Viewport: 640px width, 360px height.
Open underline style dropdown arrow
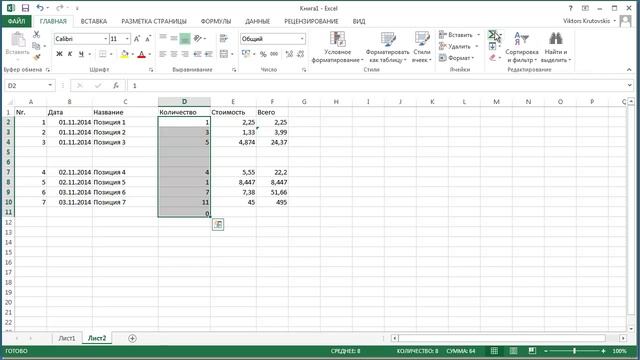(x=90, y=54)
